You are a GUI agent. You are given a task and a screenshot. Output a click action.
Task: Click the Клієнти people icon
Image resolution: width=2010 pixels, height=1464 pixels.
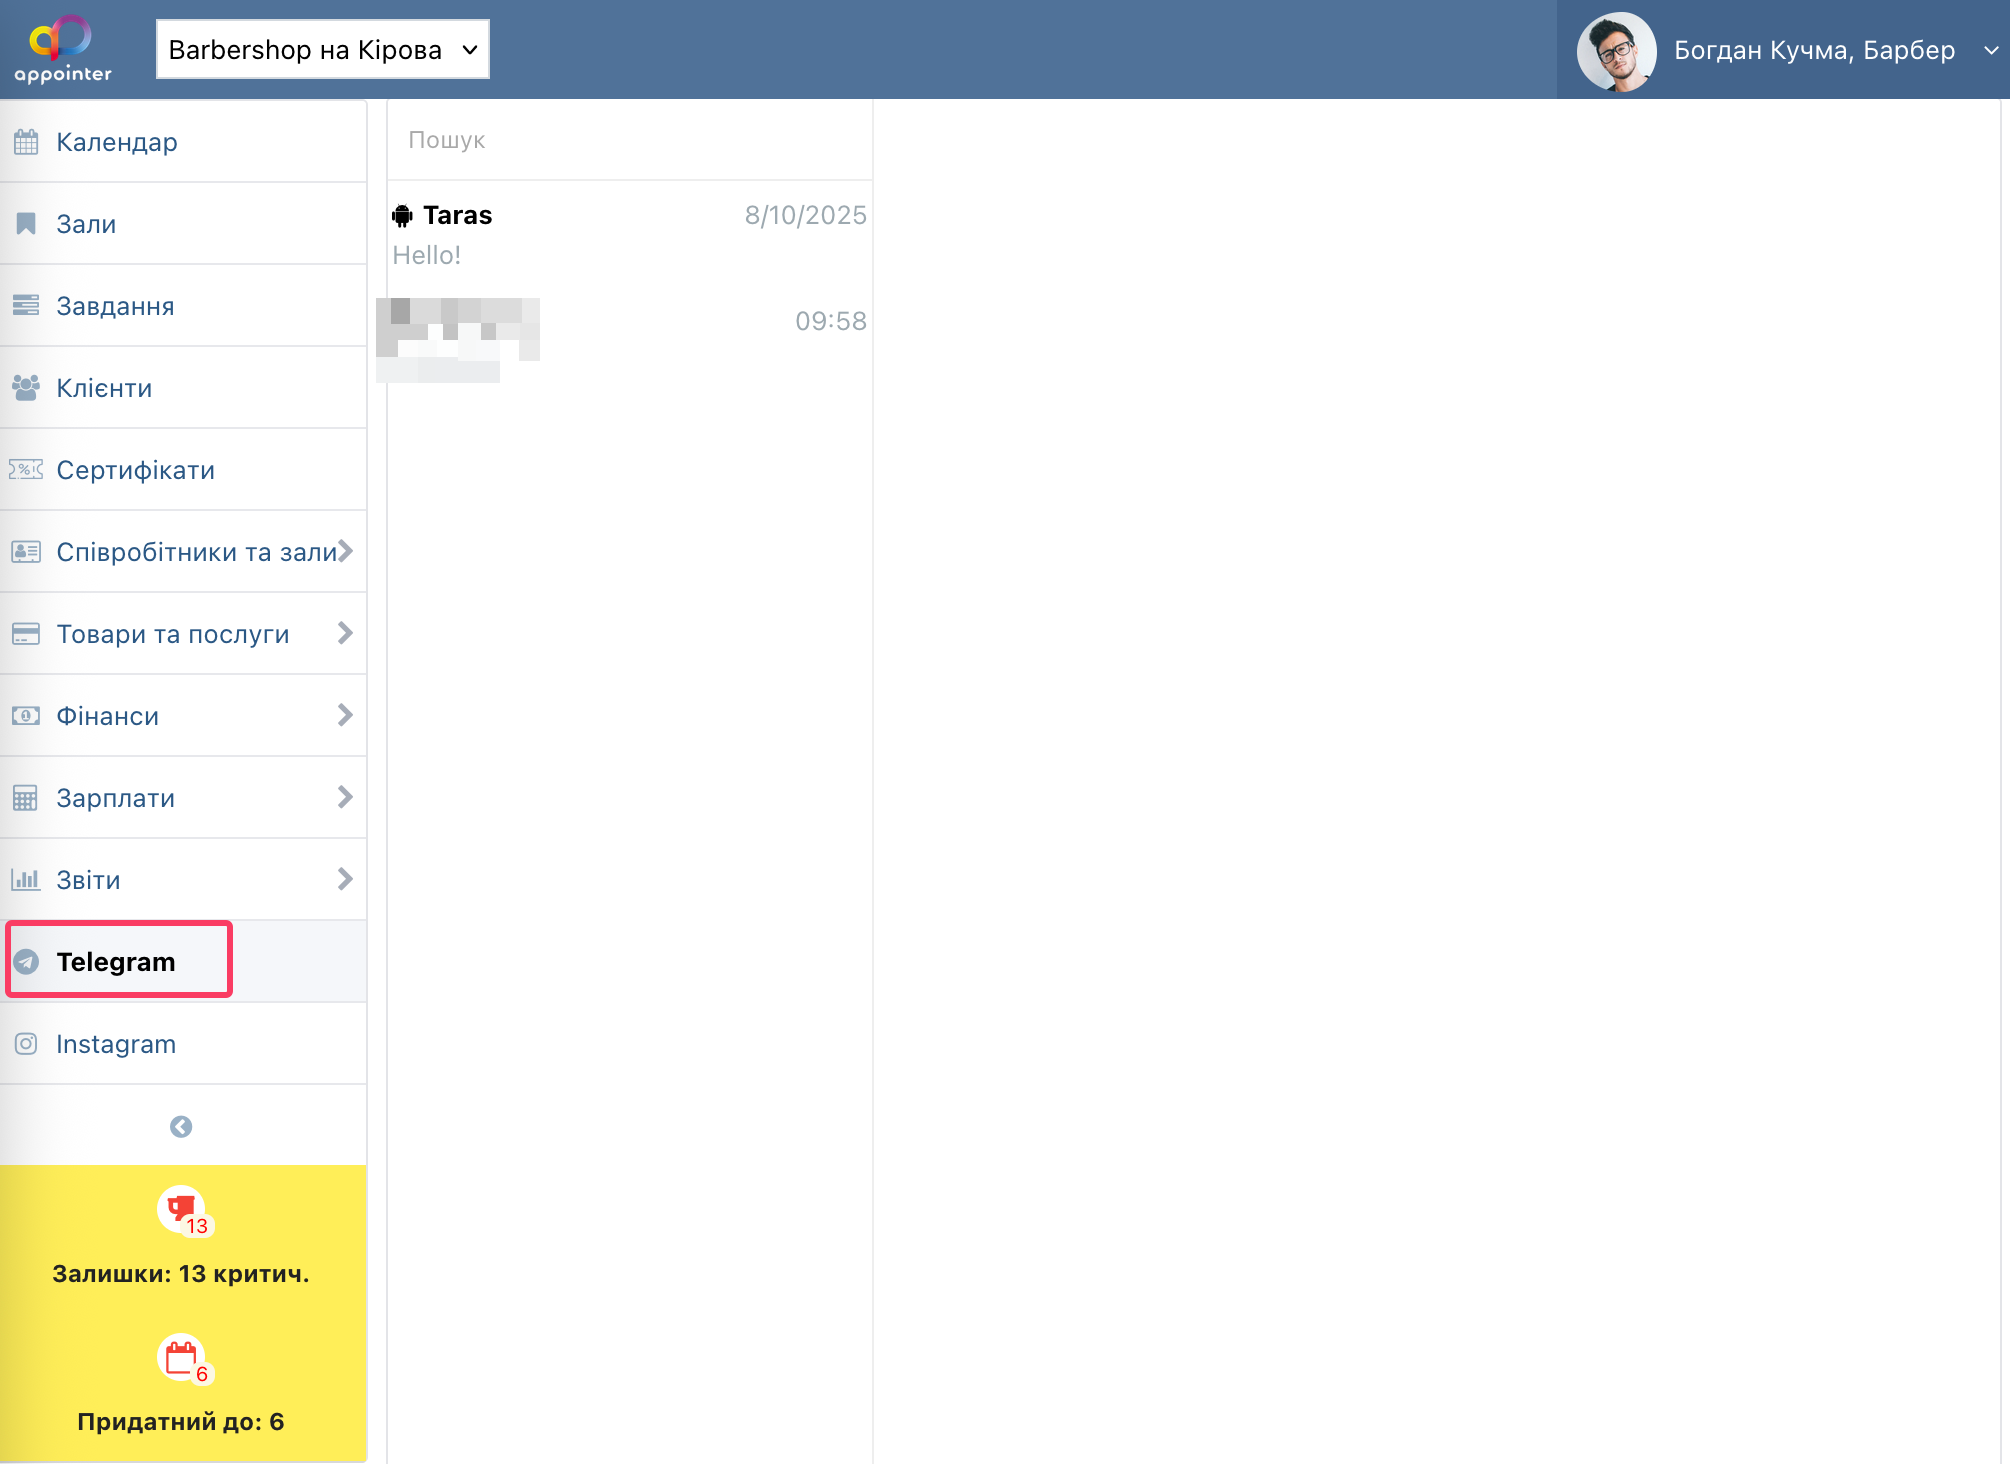pyautogui.click(x=26, y=388)
